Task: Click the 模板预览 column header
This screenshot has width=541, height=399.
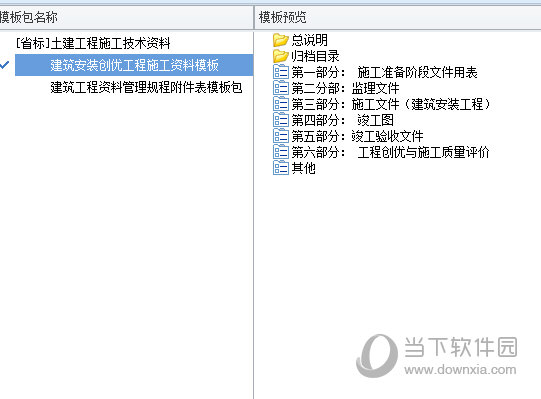Action: pyautogui.click(x=398, y=17)
